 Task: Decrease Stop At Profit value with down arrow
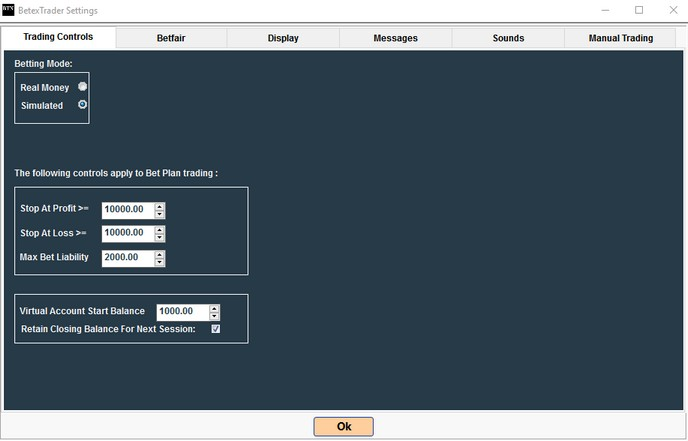(x=160, y=214)
